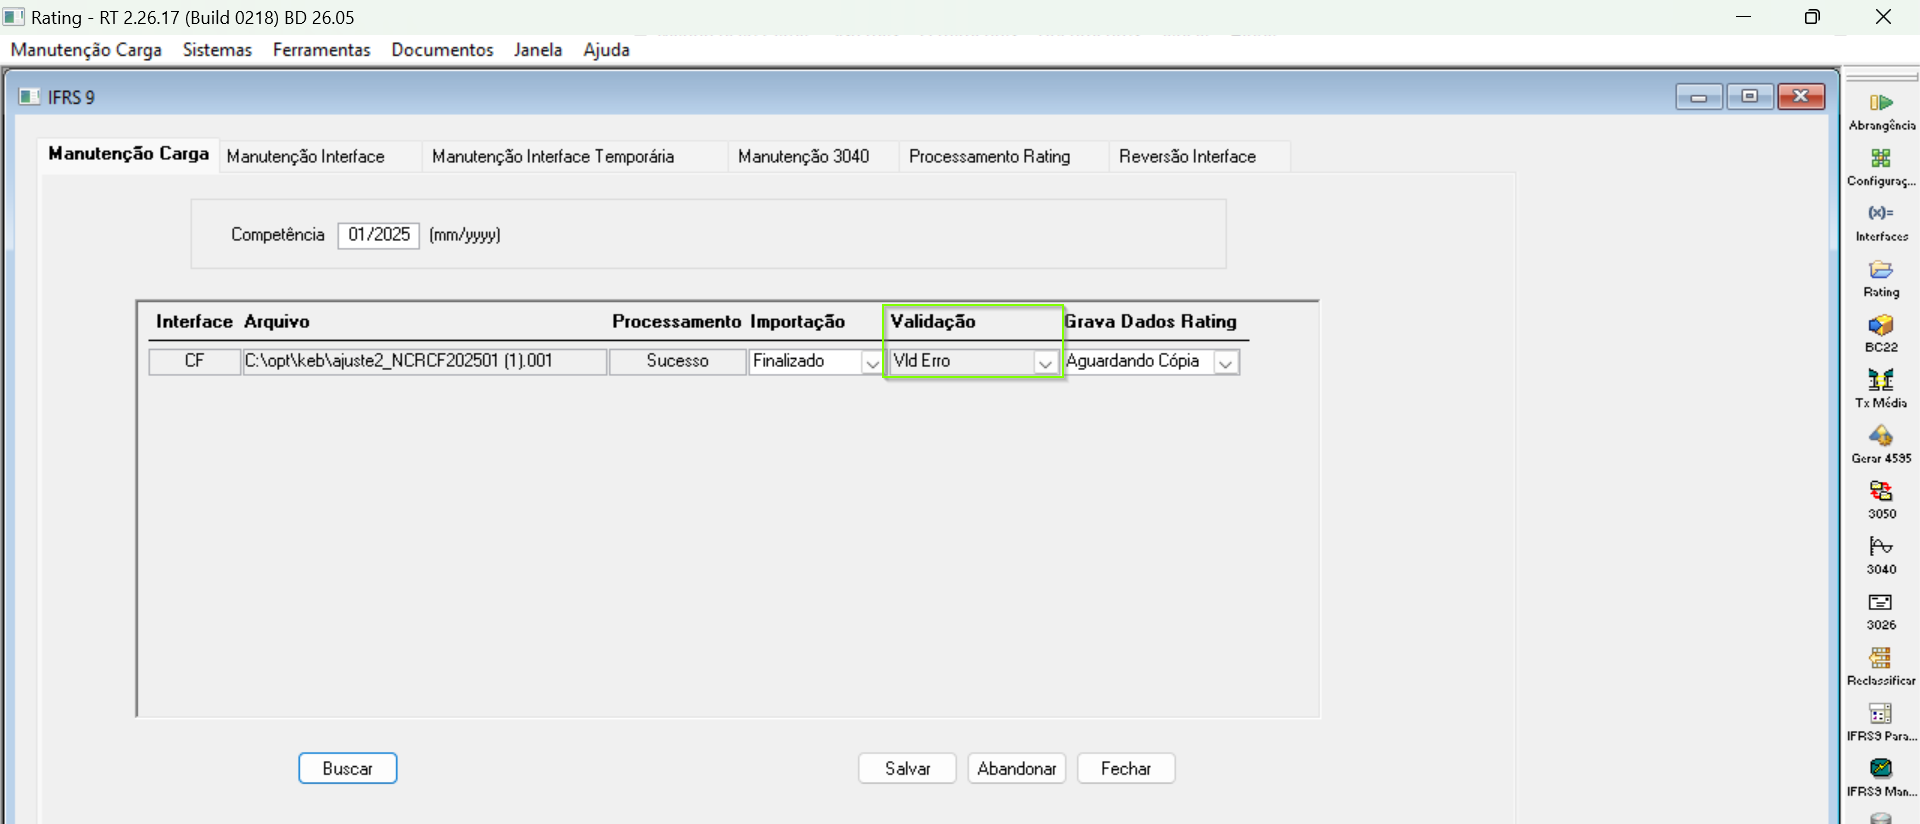Click the Validação column header

(x=933, y=321)
